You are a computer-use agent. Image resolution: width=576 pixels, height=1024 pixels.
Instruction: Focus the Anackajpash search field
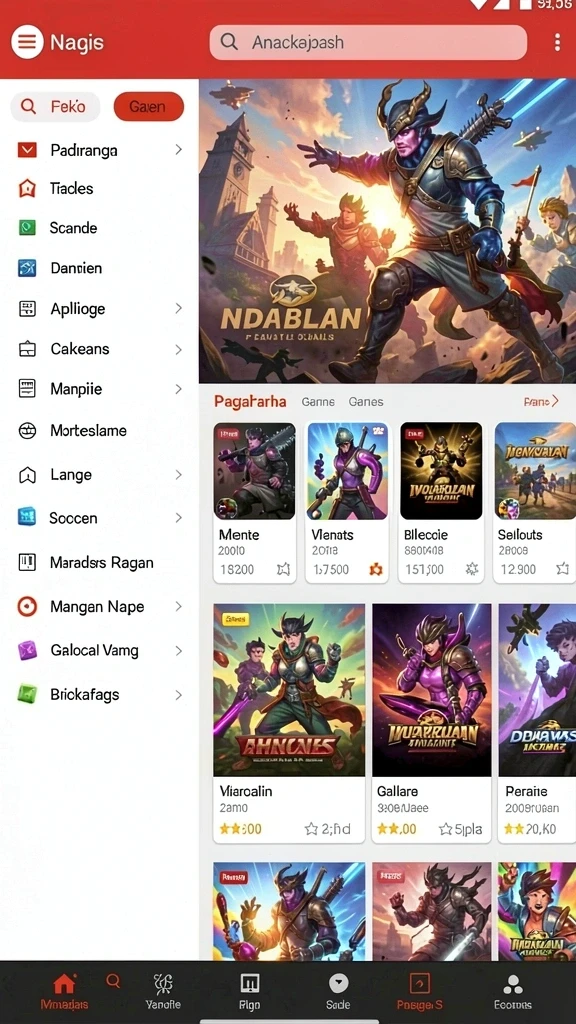click(368, 42)
